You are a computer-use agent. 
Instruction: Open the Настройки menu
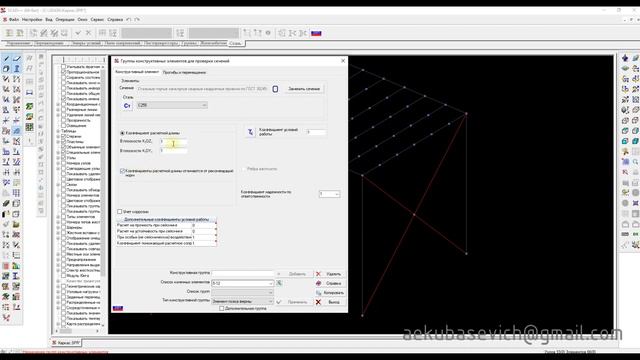32,19
